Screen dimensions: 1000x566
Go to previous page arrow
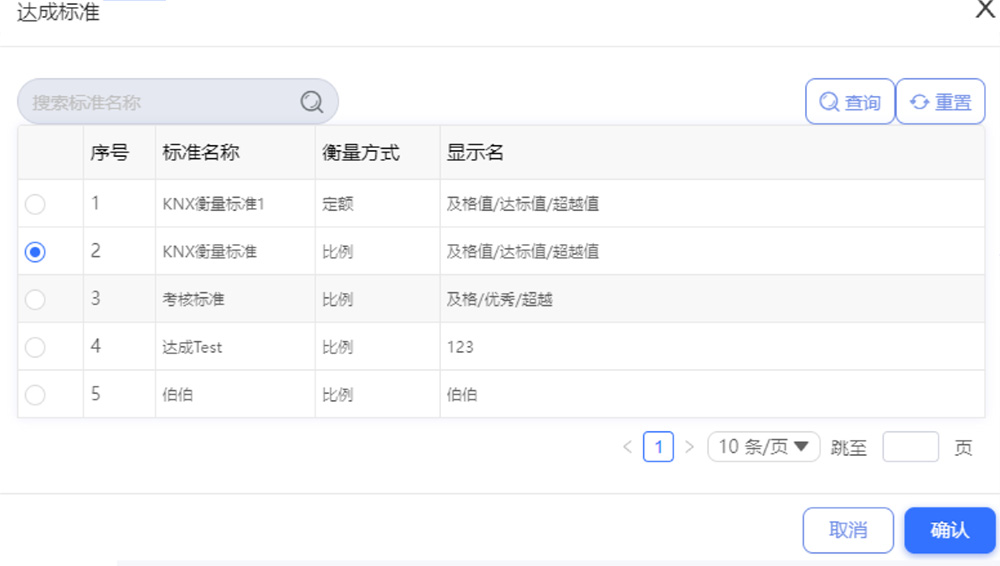click(628, 447)
